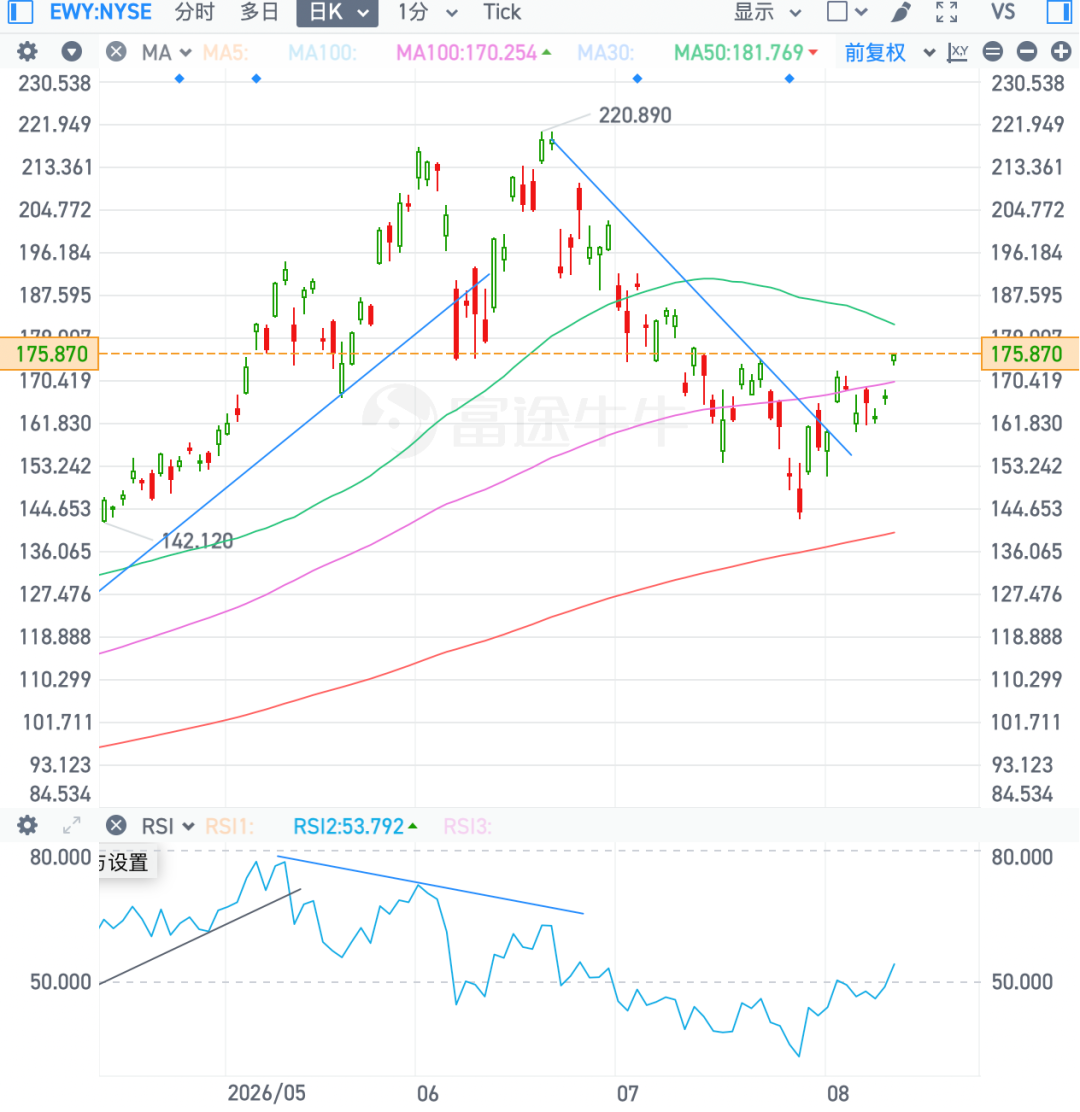Open the 1分 minute interval dropdown
Viewport: 1080px width, 1112px height.
[x=428, y=12]
